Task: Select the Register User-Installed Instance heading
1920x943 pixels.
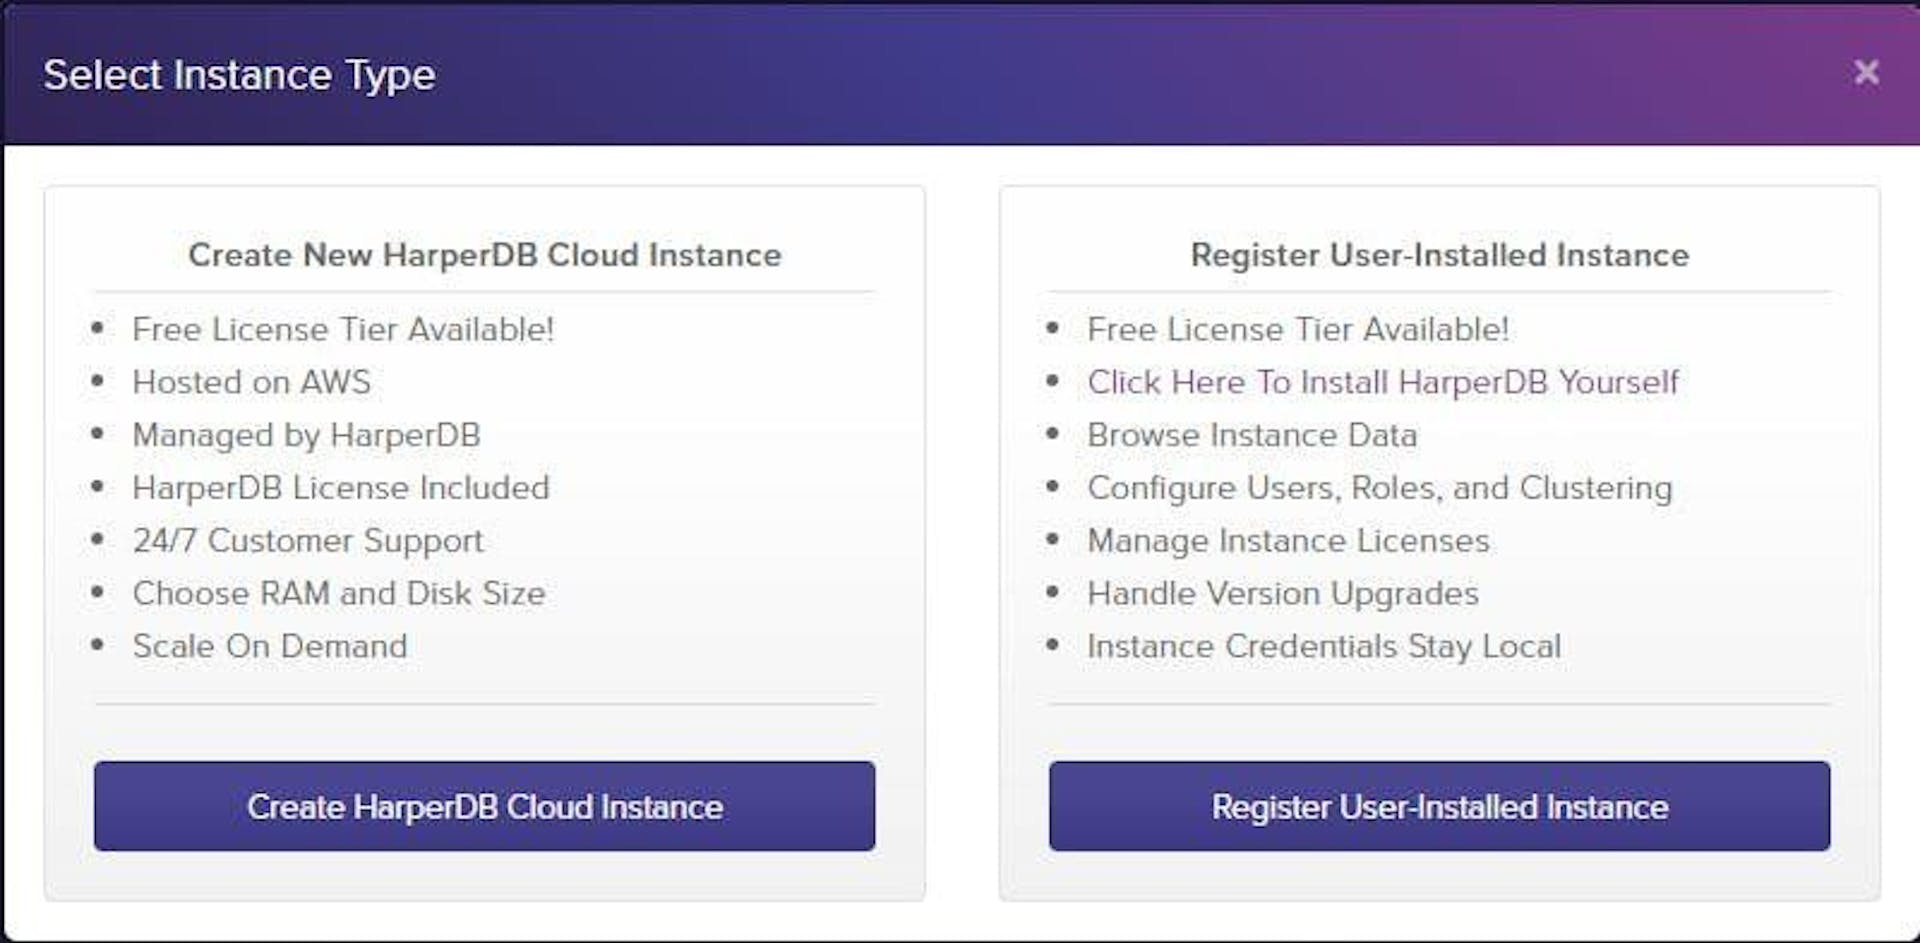Action: (x=1439, y=255)
